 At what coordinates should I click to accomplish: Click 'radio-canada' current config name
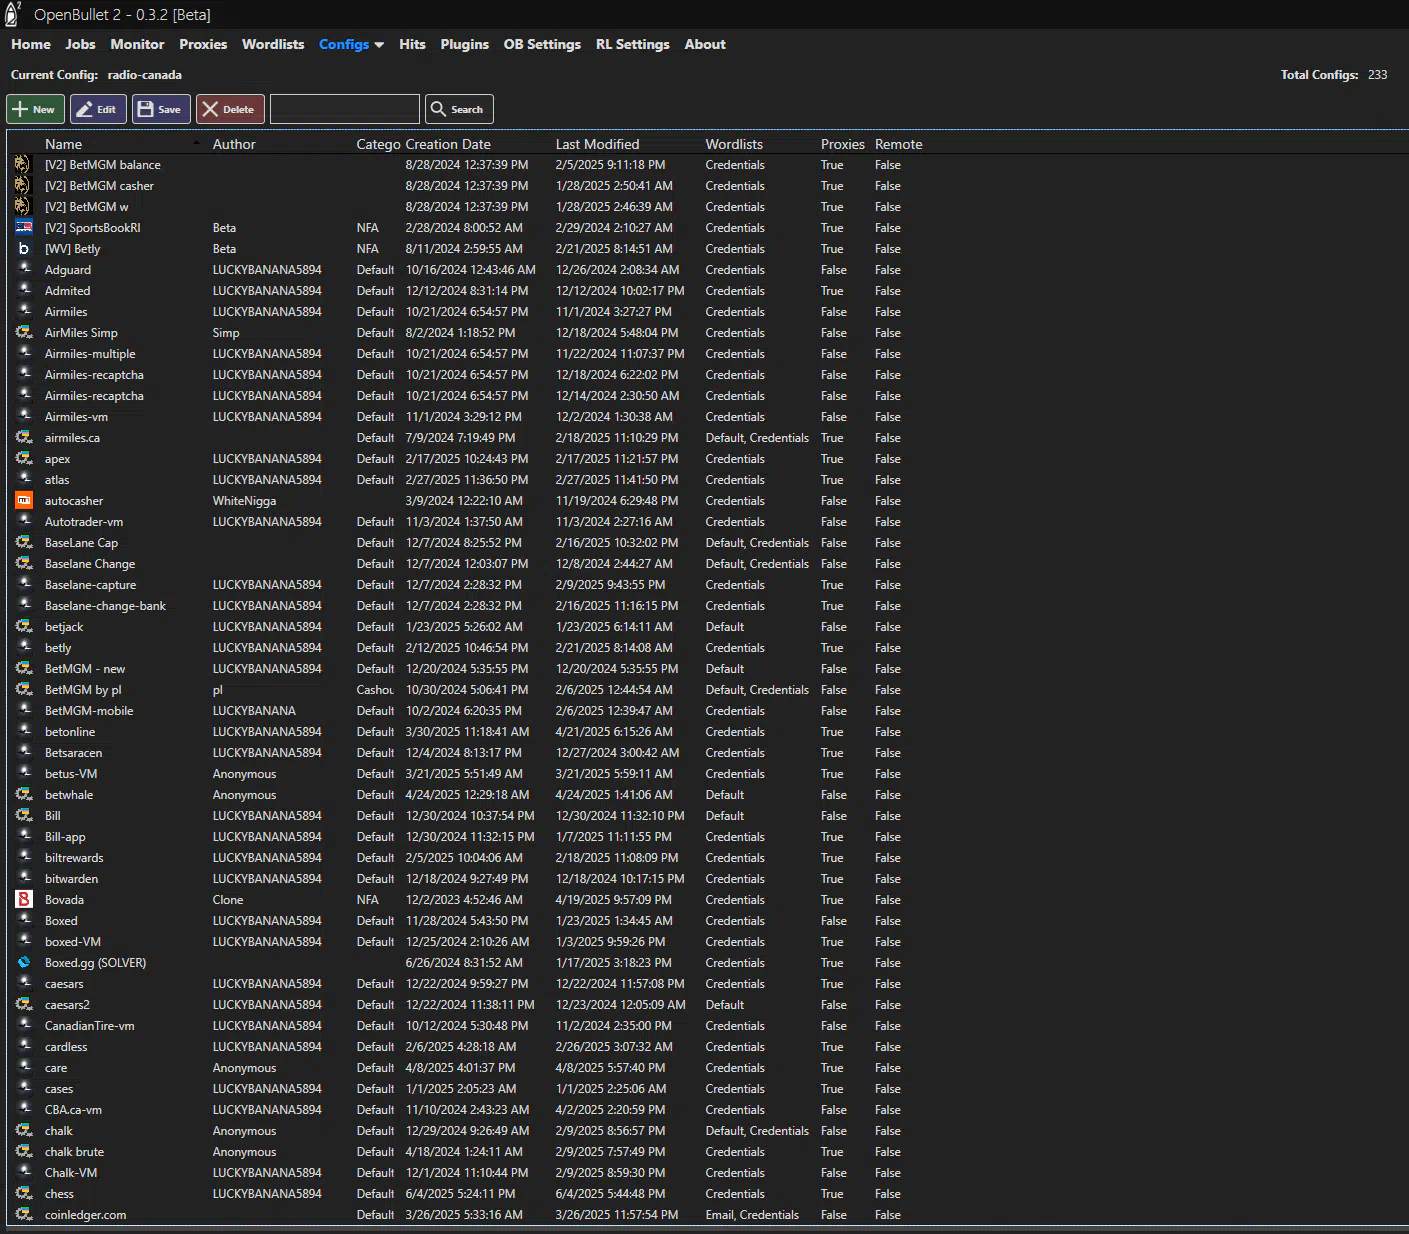(145, 75)
